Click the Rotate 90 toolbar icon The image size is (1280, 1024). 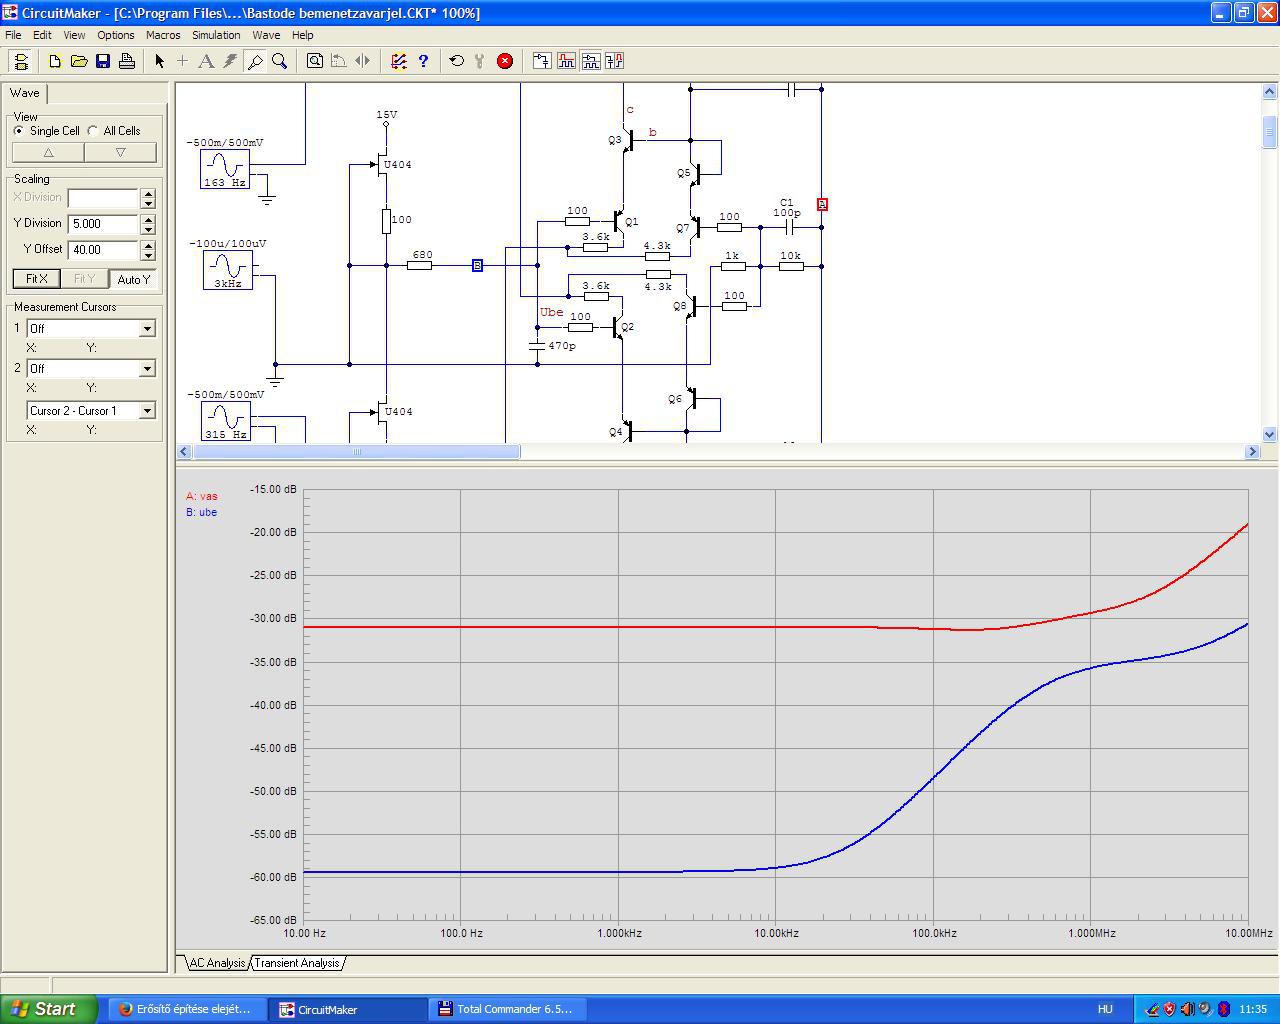point(339,61)
